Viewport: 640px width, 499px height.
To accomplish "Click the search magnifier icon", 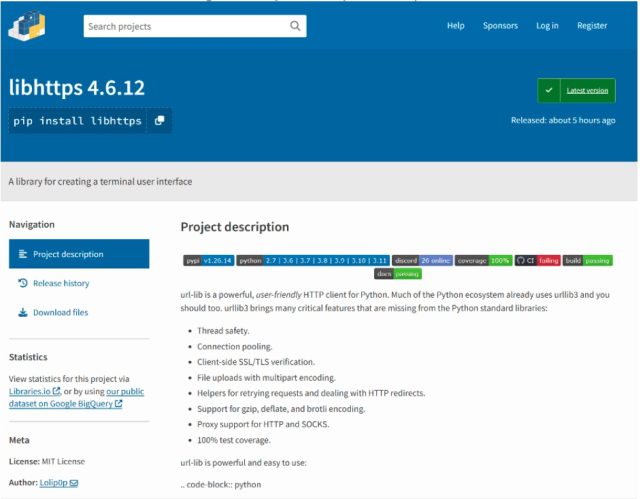I will [x=295, y=26].
